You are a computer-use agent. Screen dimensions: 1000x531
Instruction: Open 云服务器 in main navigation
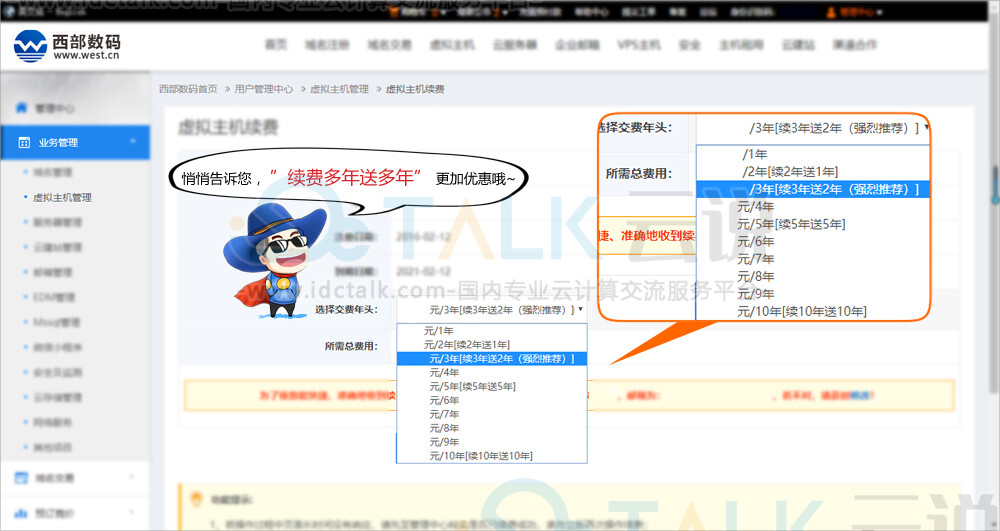515,45
